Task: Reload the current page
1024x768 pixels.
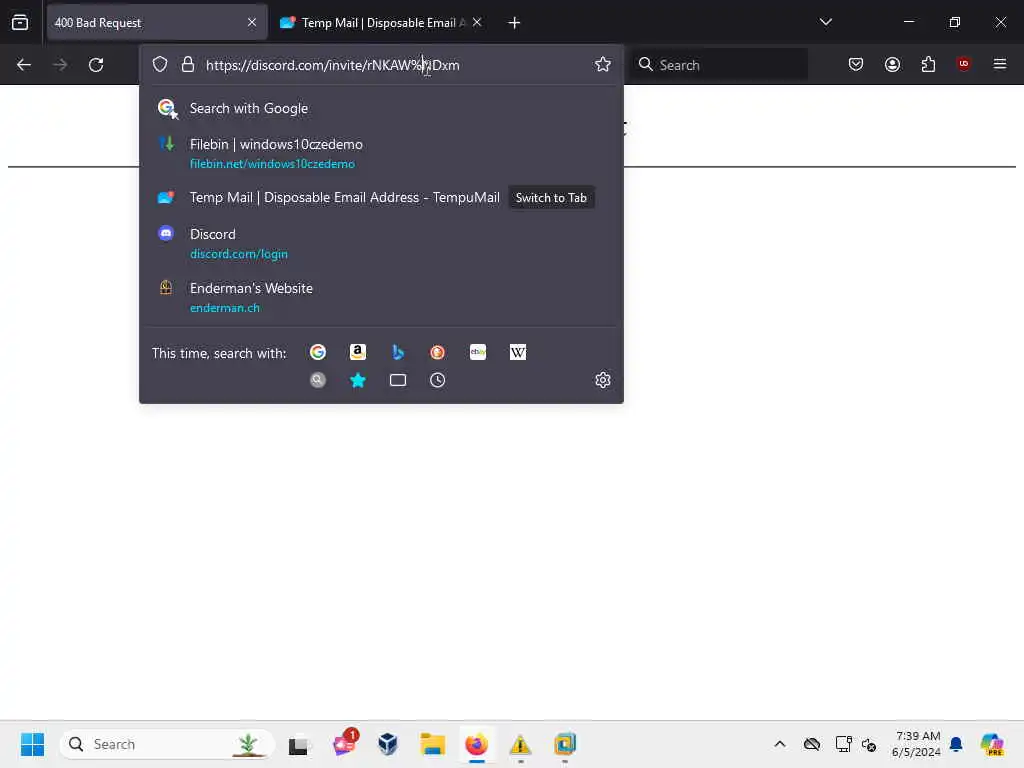Action: 96,65
